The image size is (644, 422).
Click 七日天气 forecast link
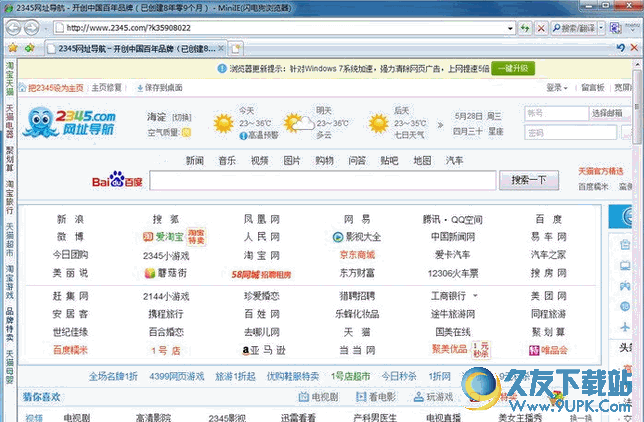click(409, 135)
